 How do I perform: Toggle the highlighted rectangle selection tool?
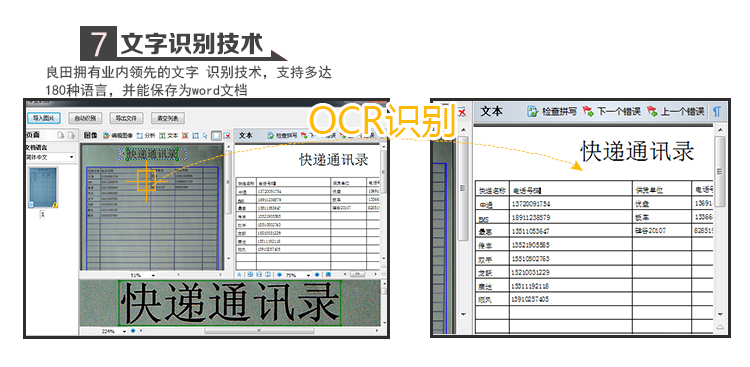click(x=216, y=136)
